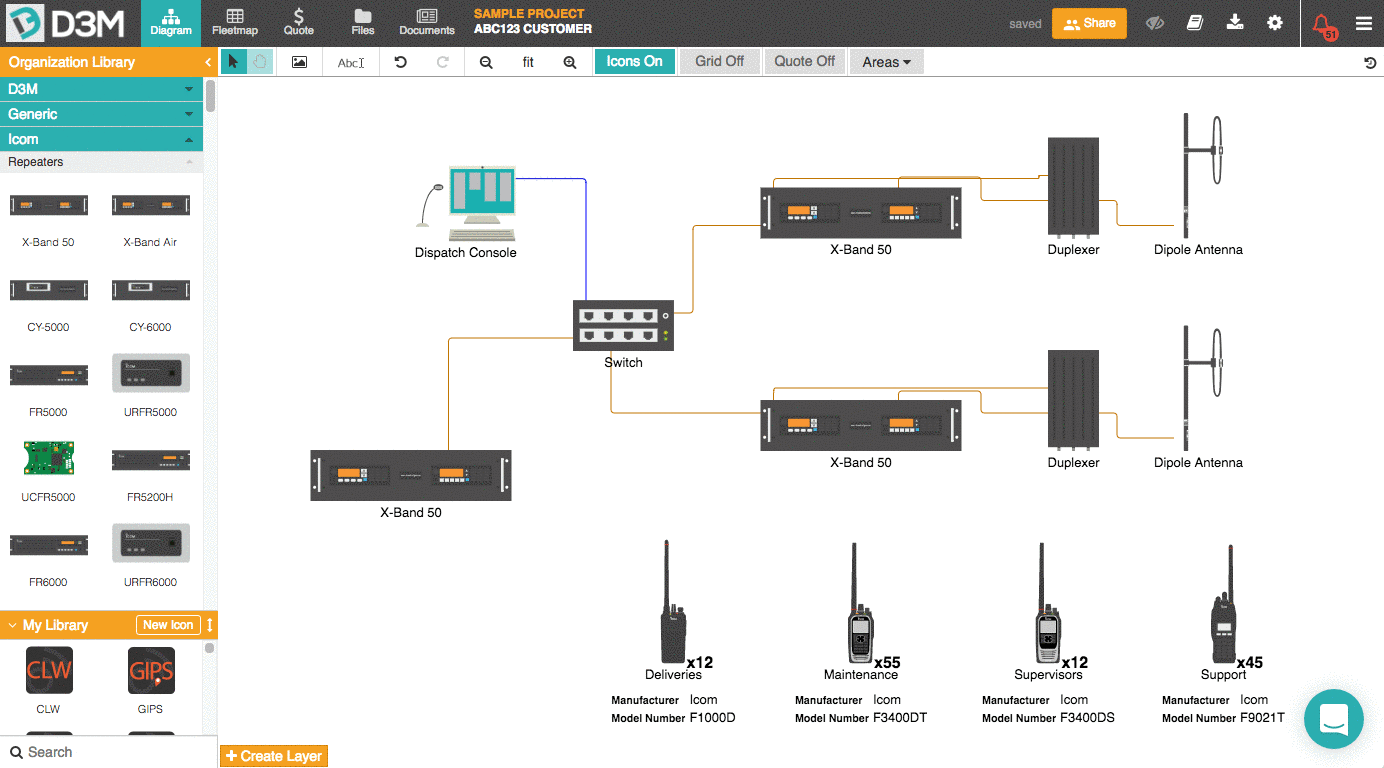Viewport: 1384px width, 768px height.
Task: Click the New Icon button
Action: [x=168, y=625]
